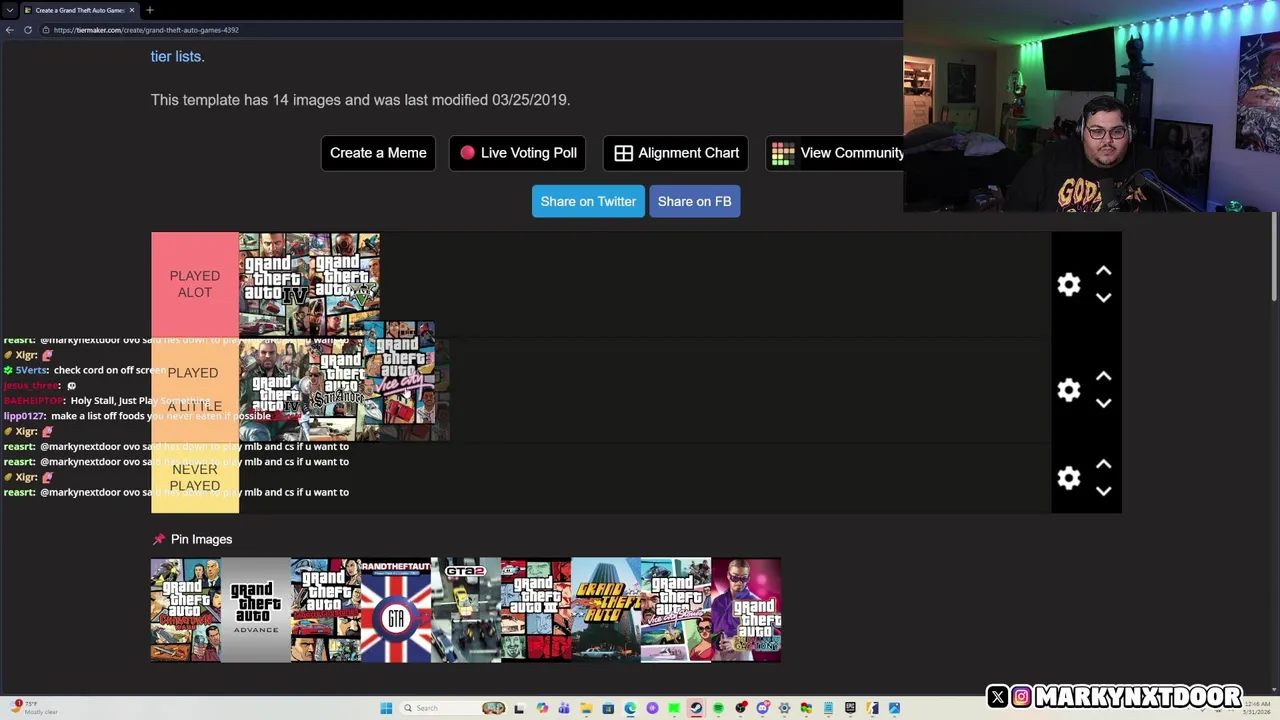Open settings gear for PLAYED ALOT tier
1280x720 pixels.
[1069, 285]
